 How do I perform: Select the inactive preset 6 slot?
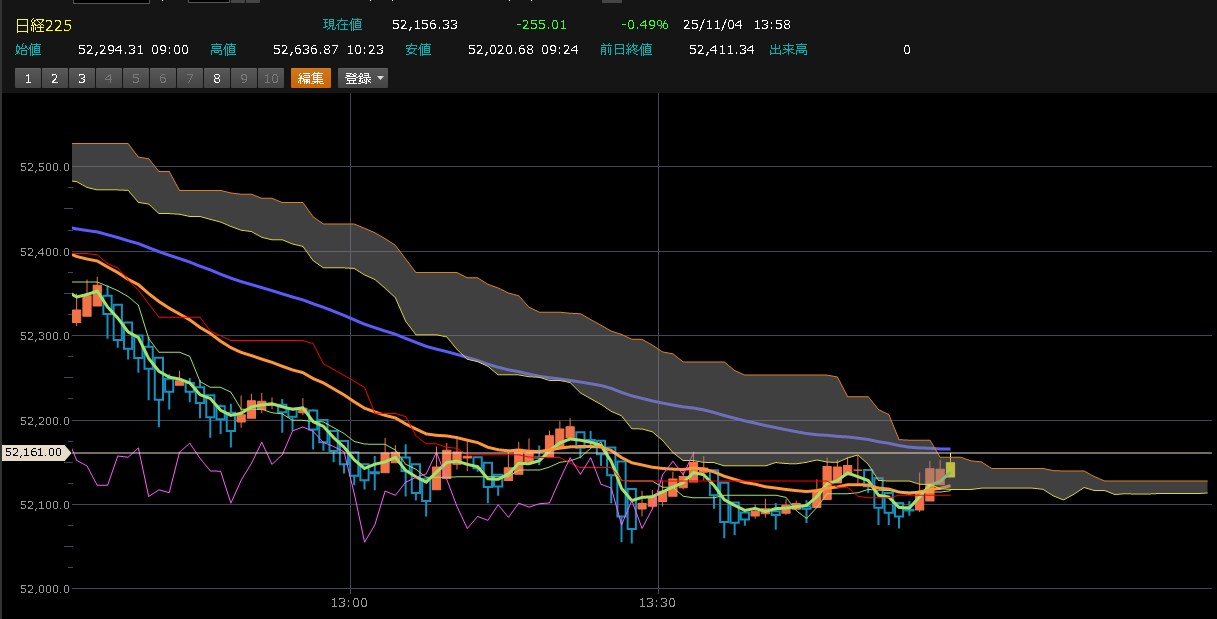(x=163, y=78)
